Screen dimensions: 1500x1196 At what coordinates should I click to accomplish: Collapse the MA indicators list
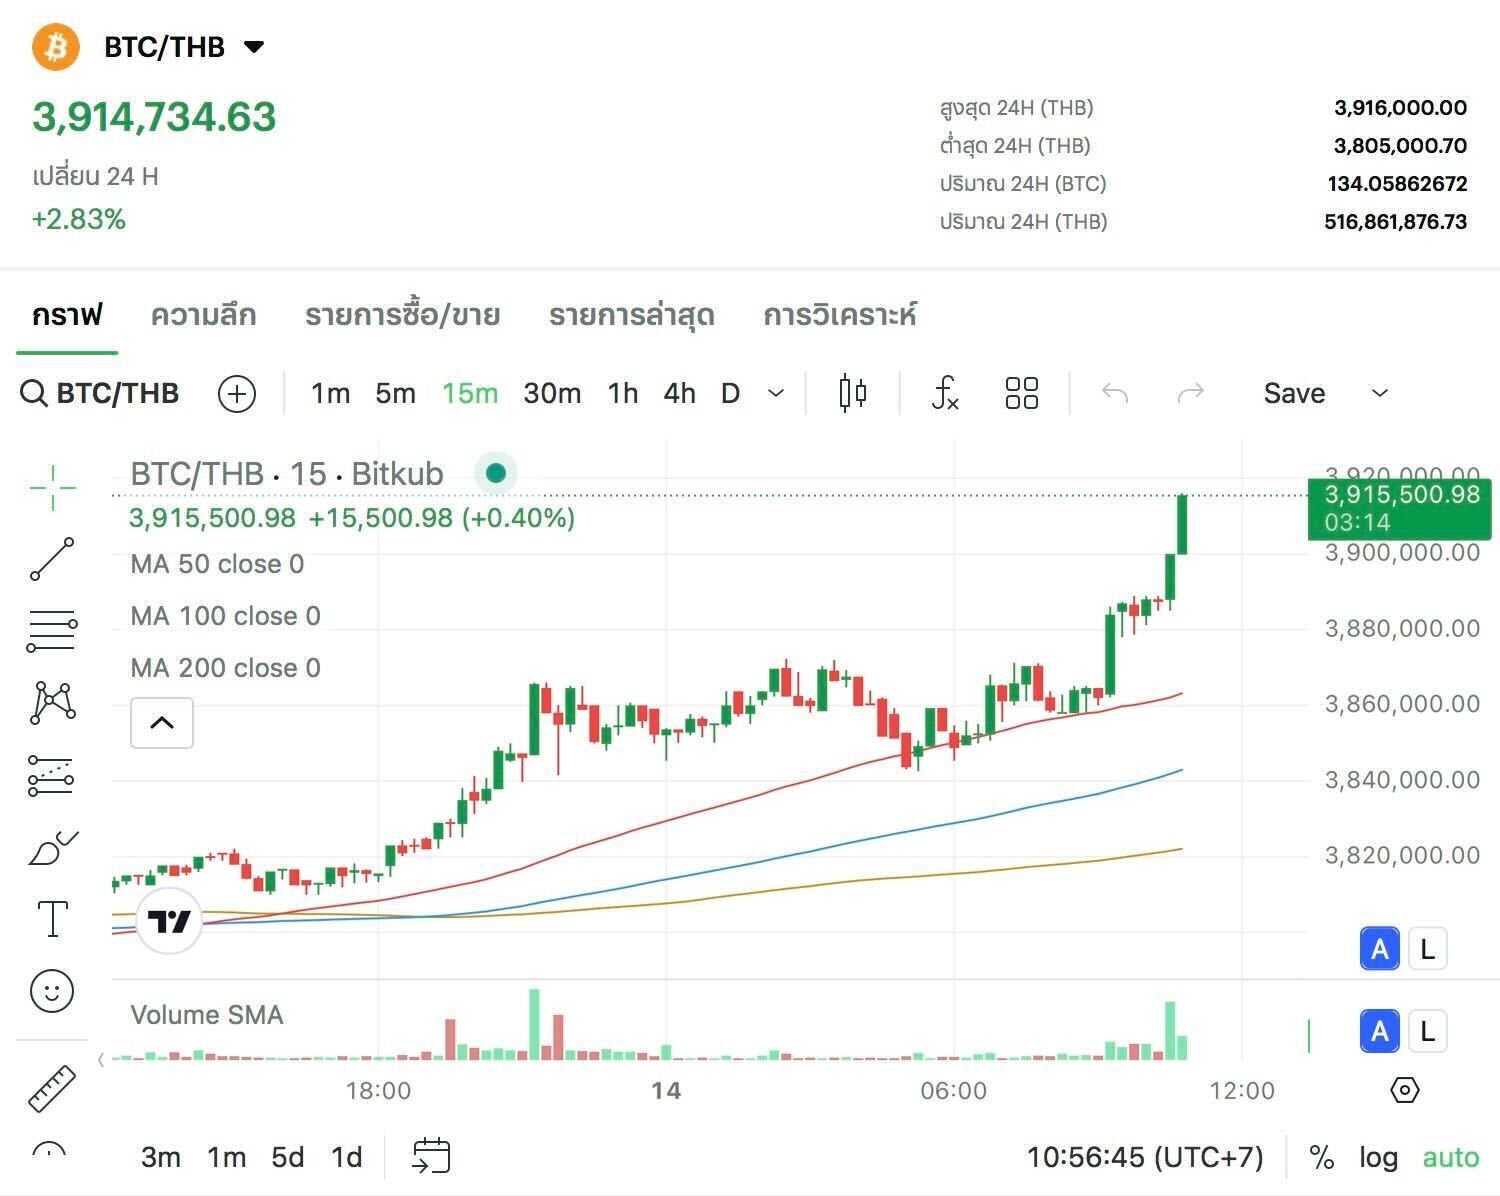point(161,722)
